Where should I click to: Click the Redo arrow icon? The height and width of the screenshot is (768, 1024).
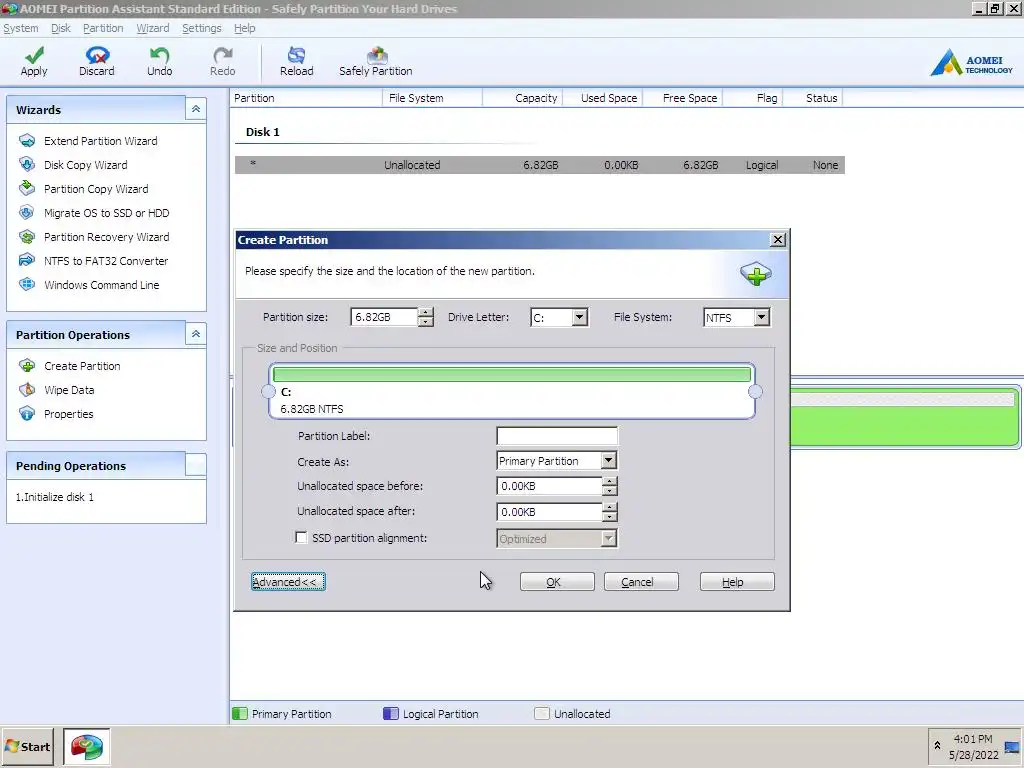coord(223,56)
